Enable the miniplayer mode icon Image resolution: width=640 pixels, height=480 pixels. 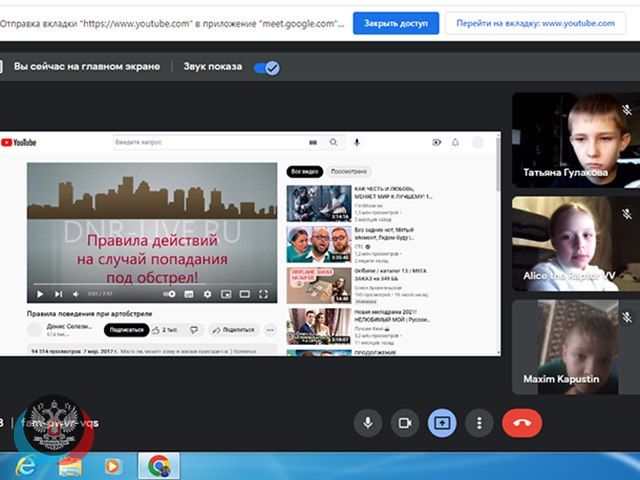tap(226, 294)
